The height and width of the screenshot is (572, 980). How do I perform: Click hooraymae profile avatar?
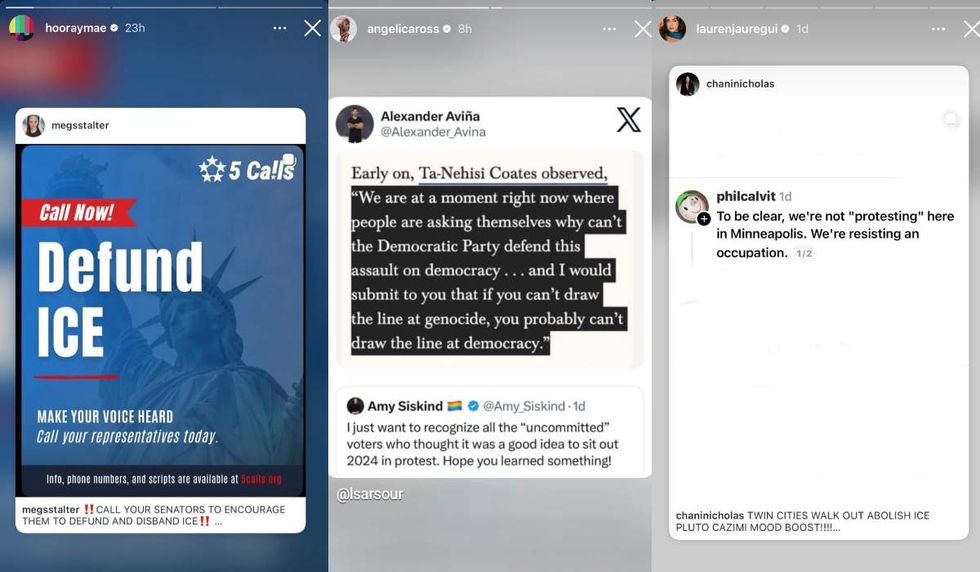pos(22,28)
